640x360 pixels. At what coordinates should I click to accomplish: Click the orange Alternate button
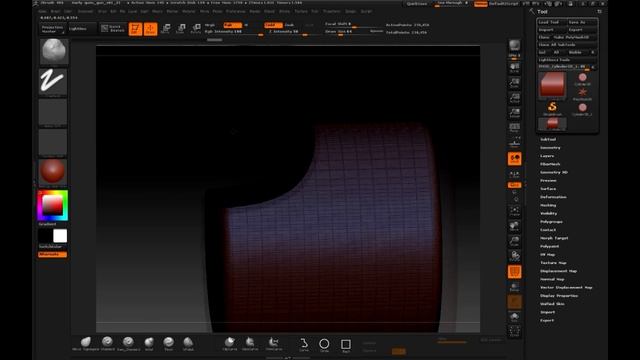pos(52,254)
